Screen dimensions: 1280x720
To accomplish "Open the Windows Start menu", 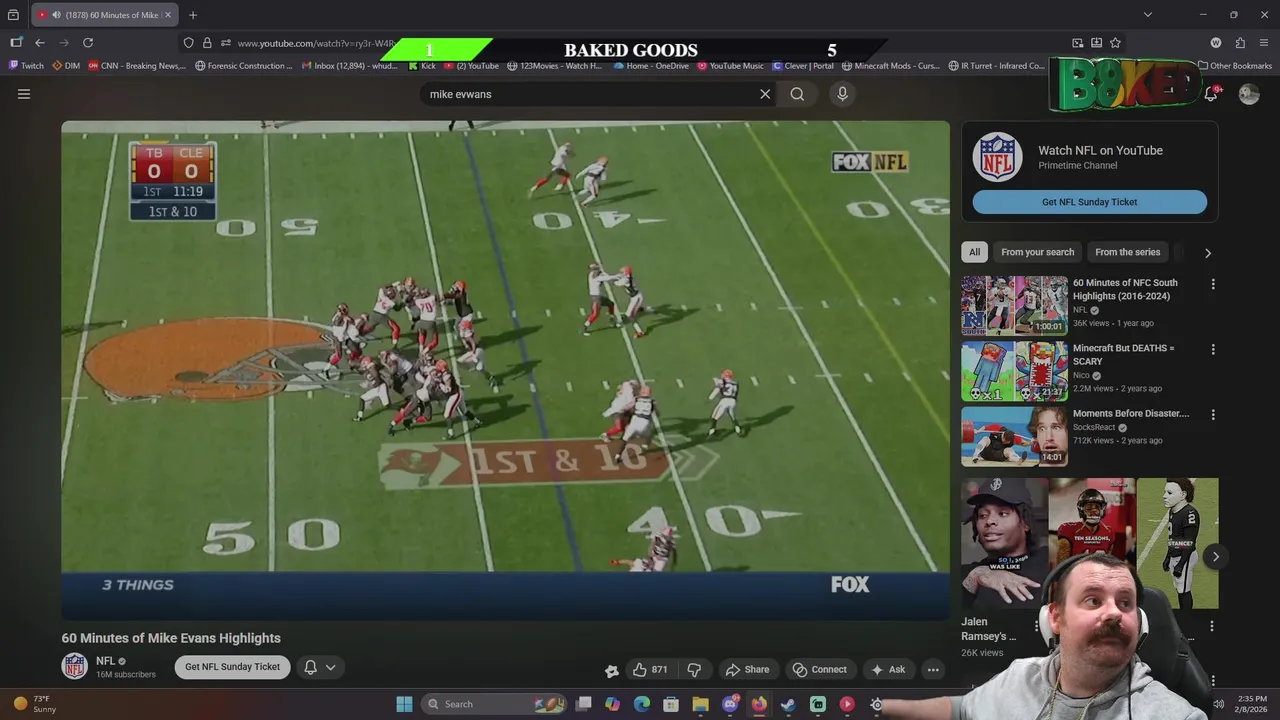I will [x=404, y=704].
